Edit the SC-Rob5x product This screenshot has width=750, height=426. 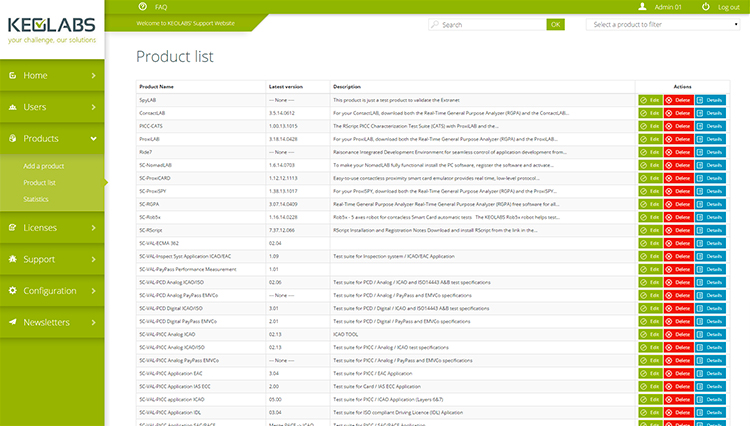[651, 217]
